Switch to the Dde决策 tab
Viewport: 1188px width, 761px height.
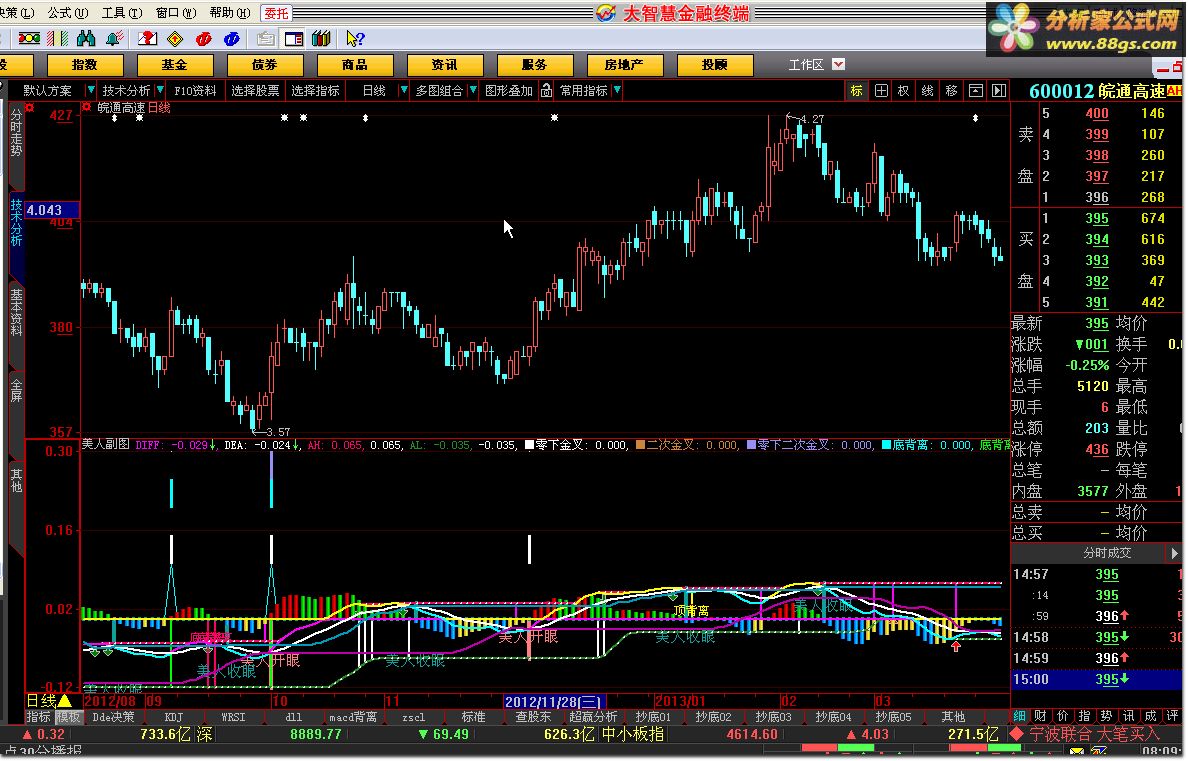tap(113, 717)
